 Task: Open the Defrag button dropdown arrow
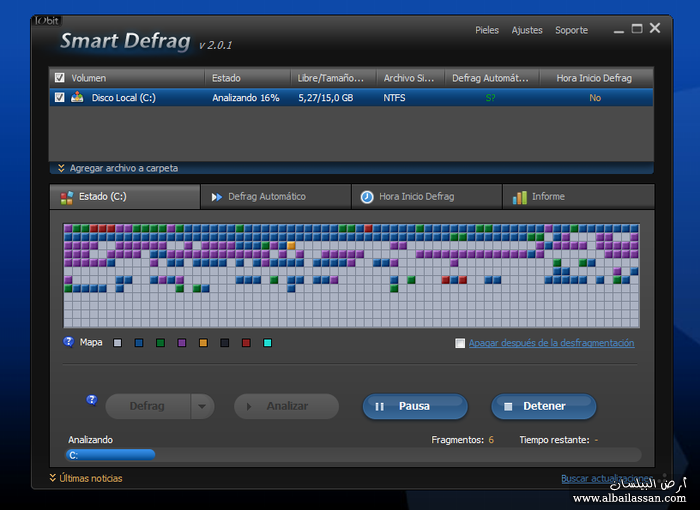tap(202, 406)
